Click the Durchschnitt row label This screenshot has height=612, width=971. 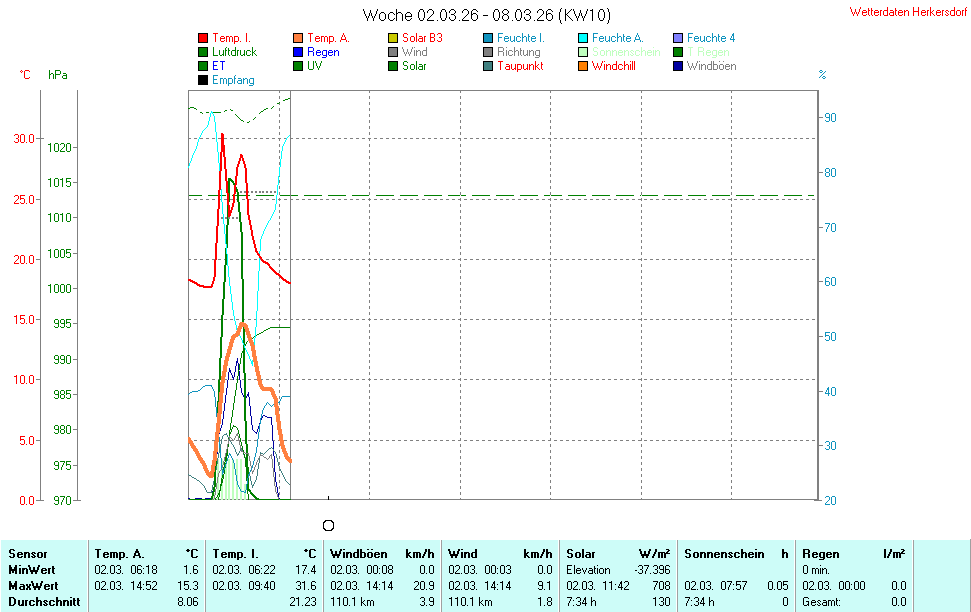(43, 602)
